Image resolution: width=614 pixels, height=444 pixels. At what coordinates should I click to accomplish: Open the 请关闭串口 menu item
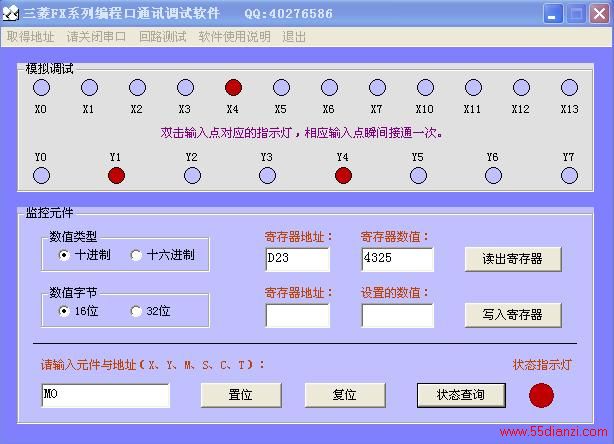click(96, 37)
